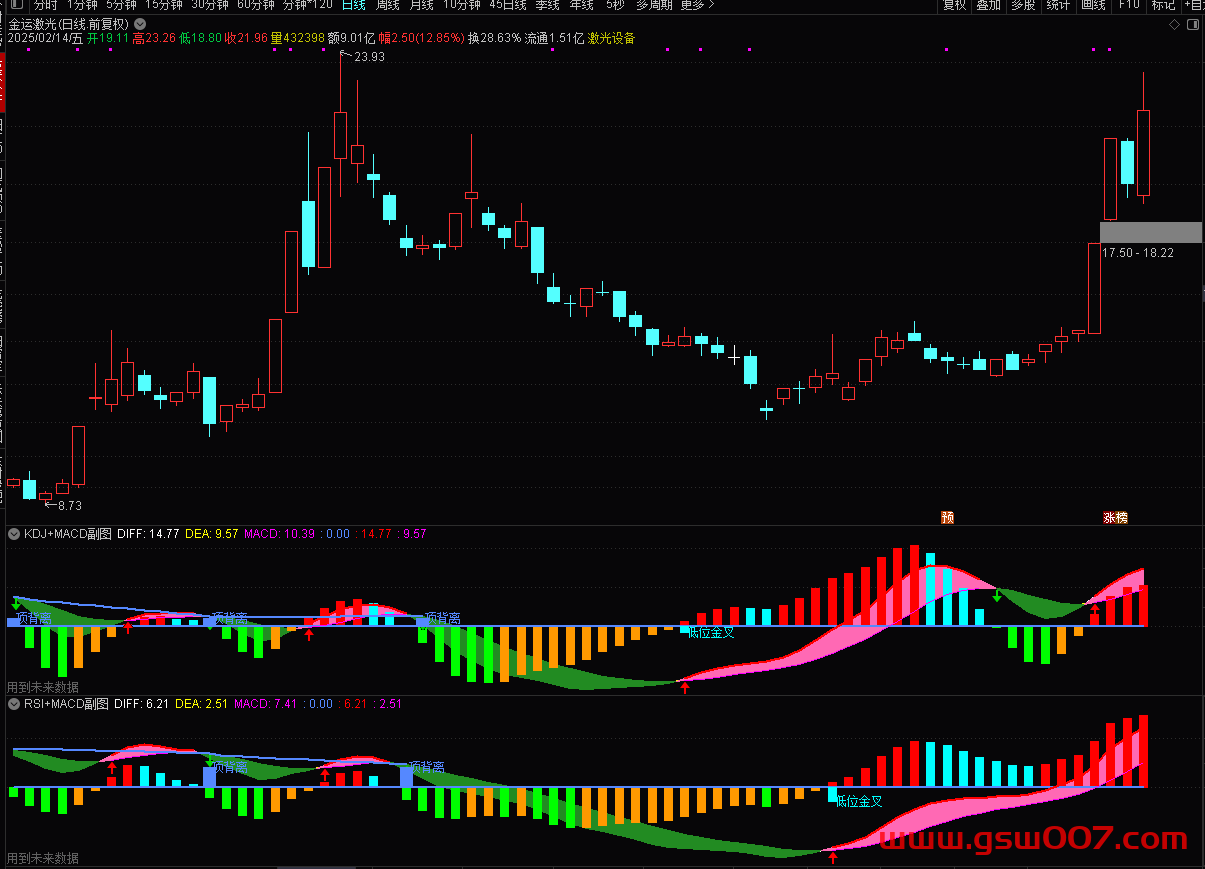Toggle the side panel icon at top-right
Image resolution: width=1205 pixels, height=869 pixels.
coord(1194,23)
